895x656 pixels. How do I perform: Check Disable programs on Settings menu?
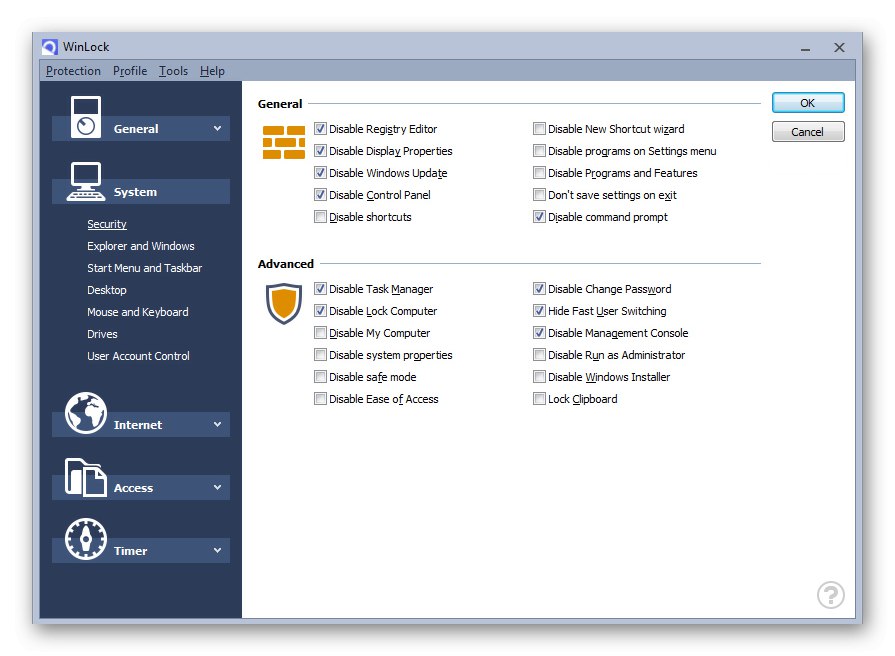[x=539, y=151]
